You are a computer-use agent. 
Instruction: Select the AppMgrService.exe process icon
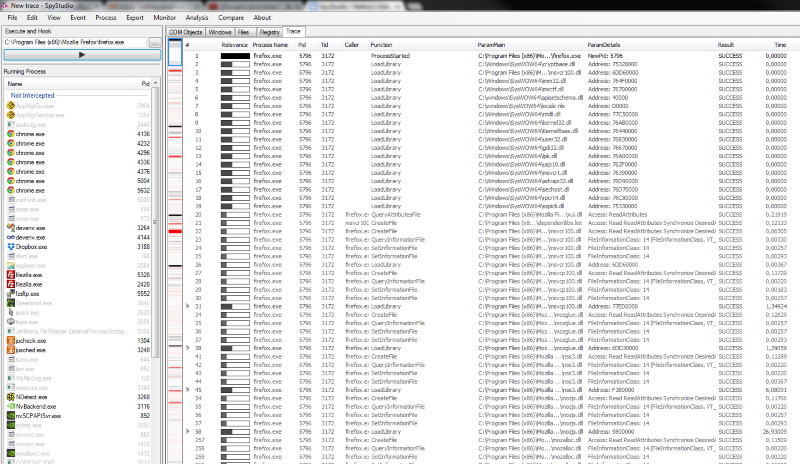[x=11, y=115]
